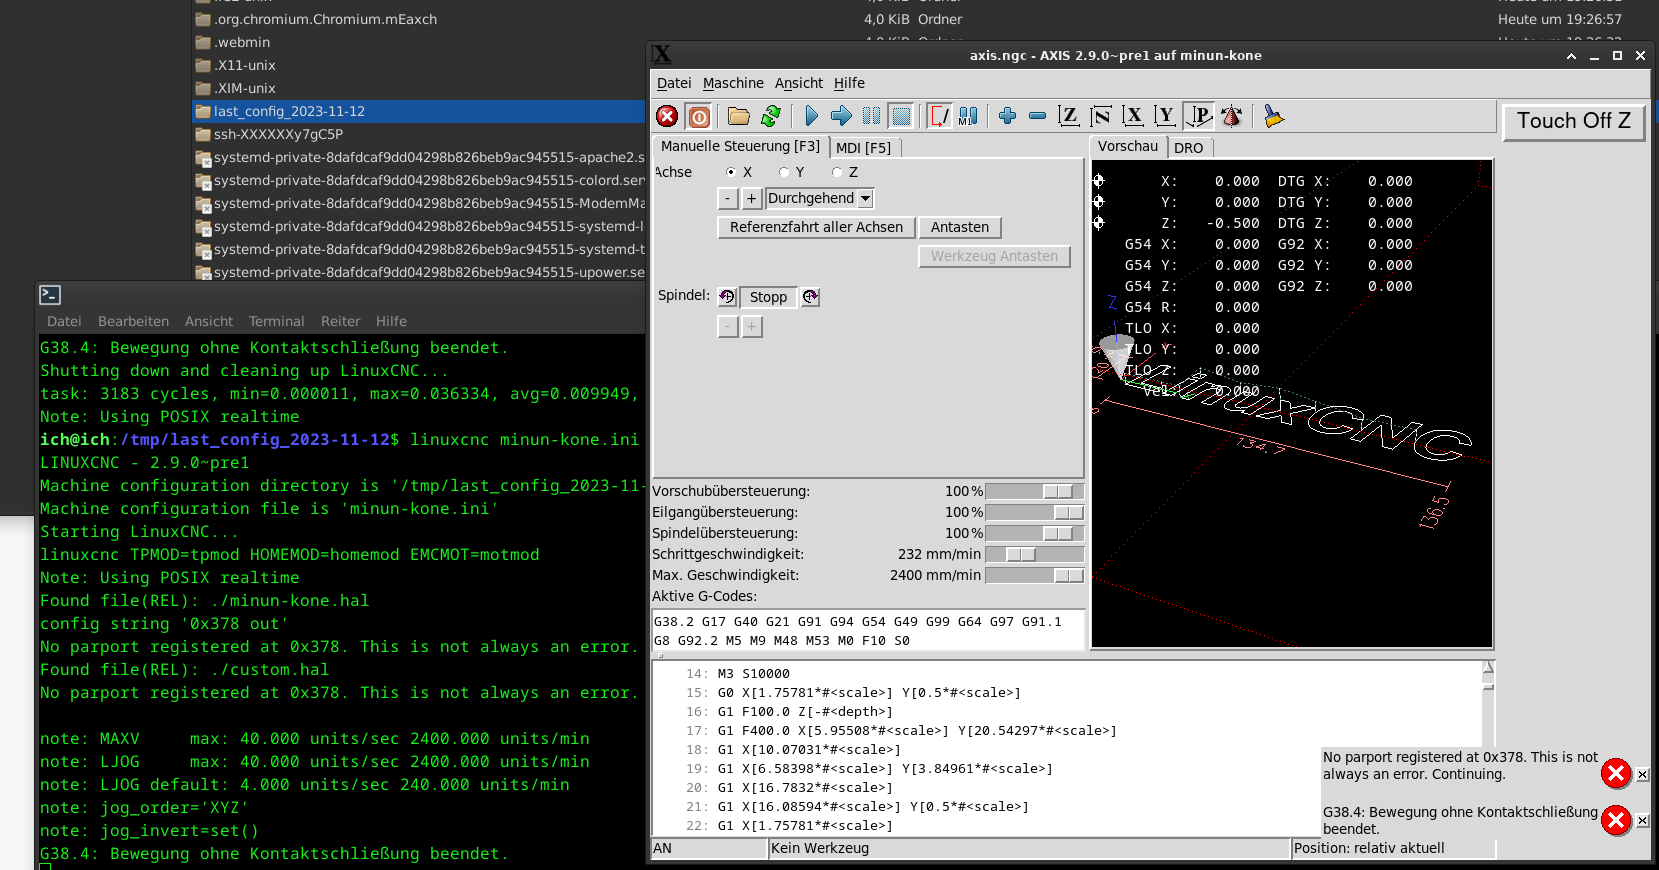Run the program with the blue play icon
Viewport: 1659px width, 870px height.
[811, 116]
